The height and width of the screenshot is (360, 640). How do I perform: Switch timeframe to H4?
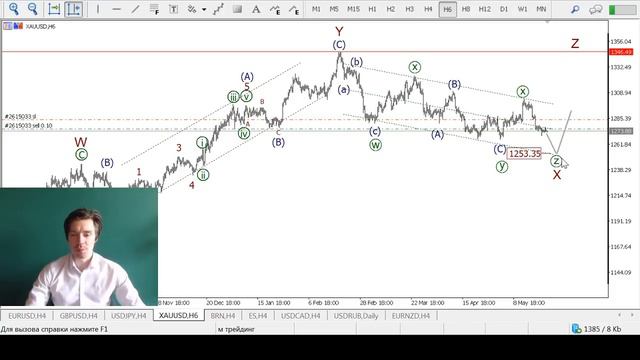point(428,9)
